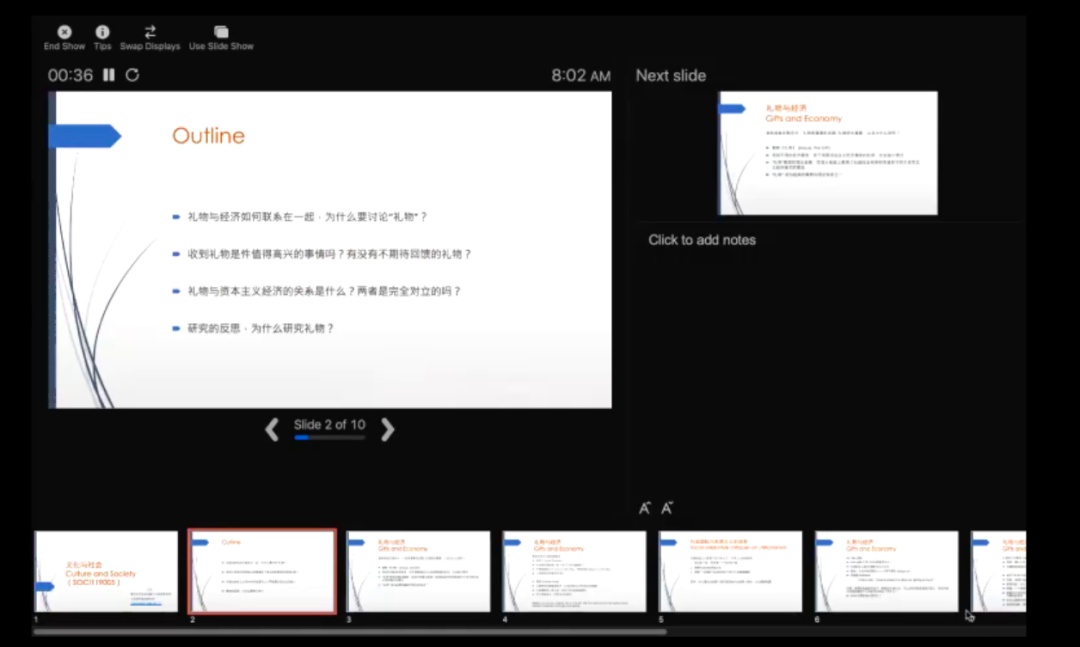Image resolution: width=1080 pixels, height=647 pixels.
Task: Go back with previous slide arrow
Action: 271,430
